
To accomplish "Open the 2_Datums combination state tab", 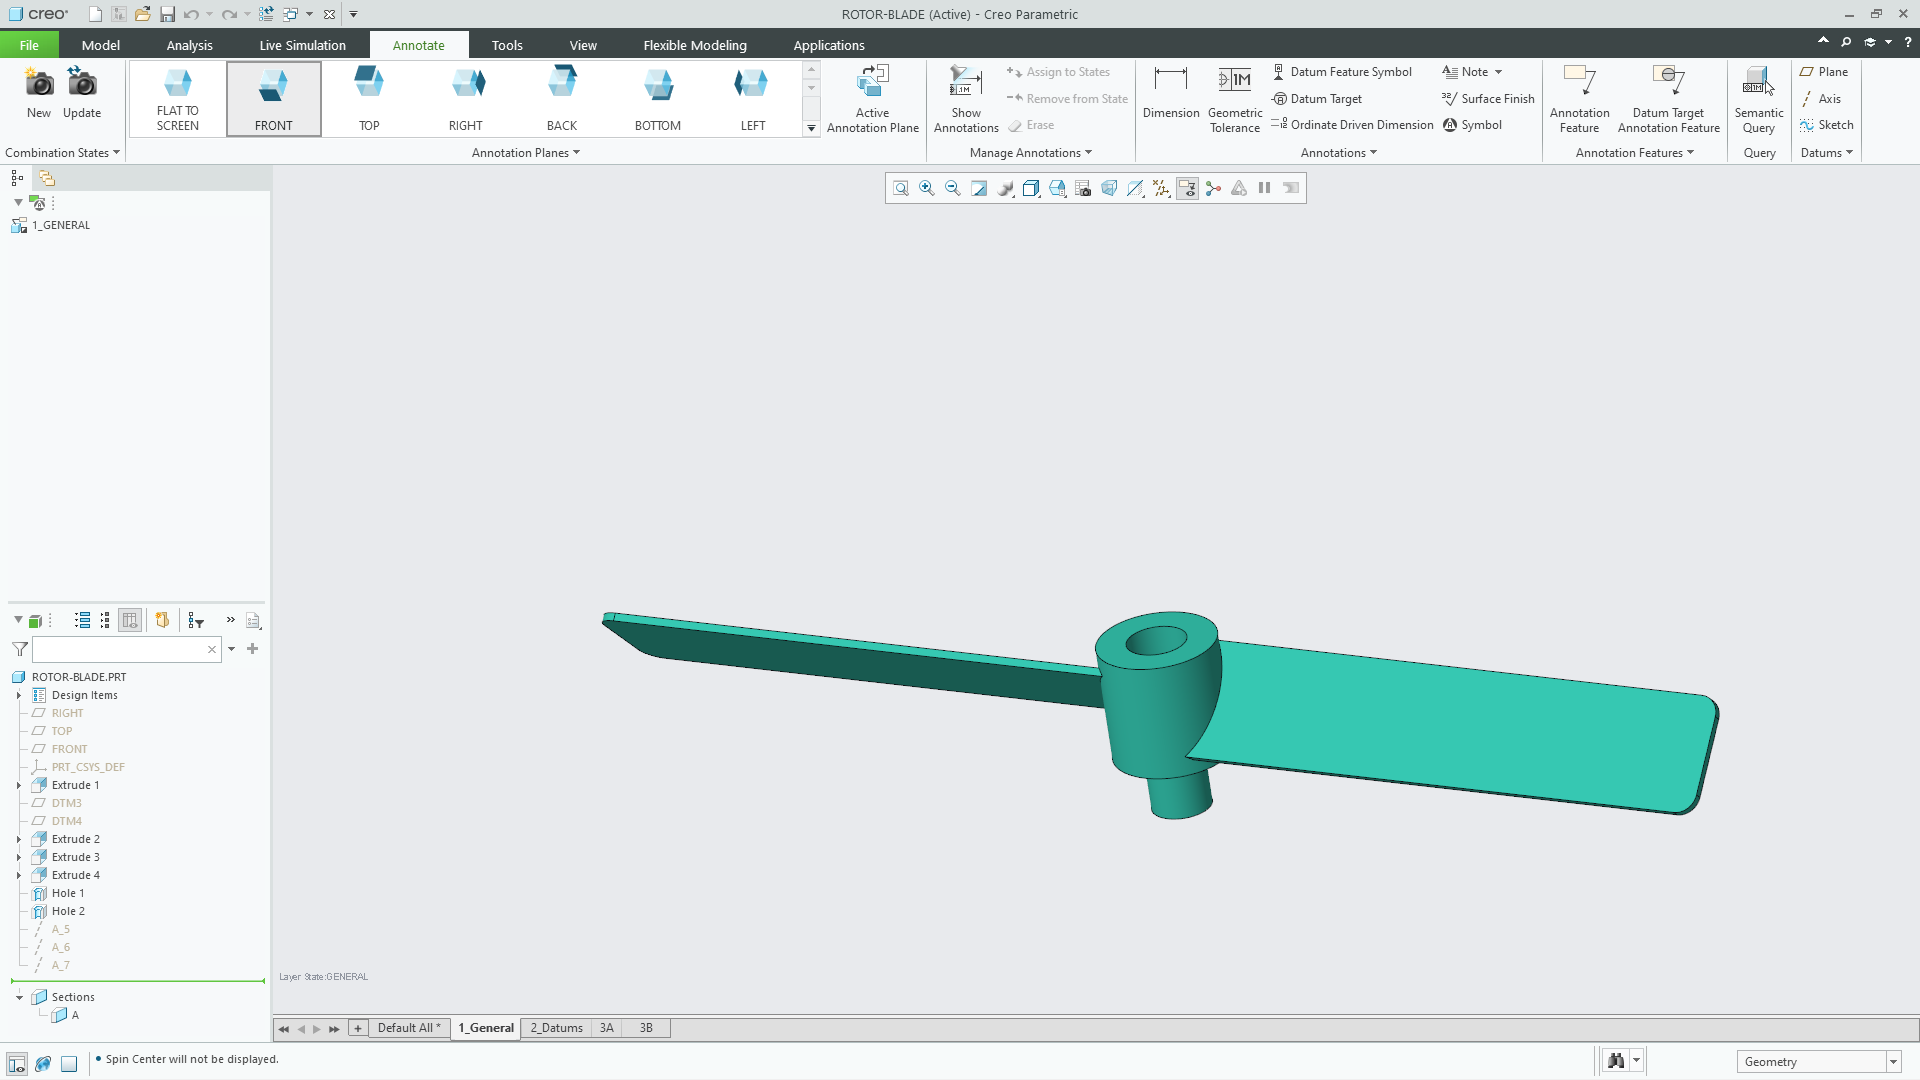I will [x=556, y=1027].
